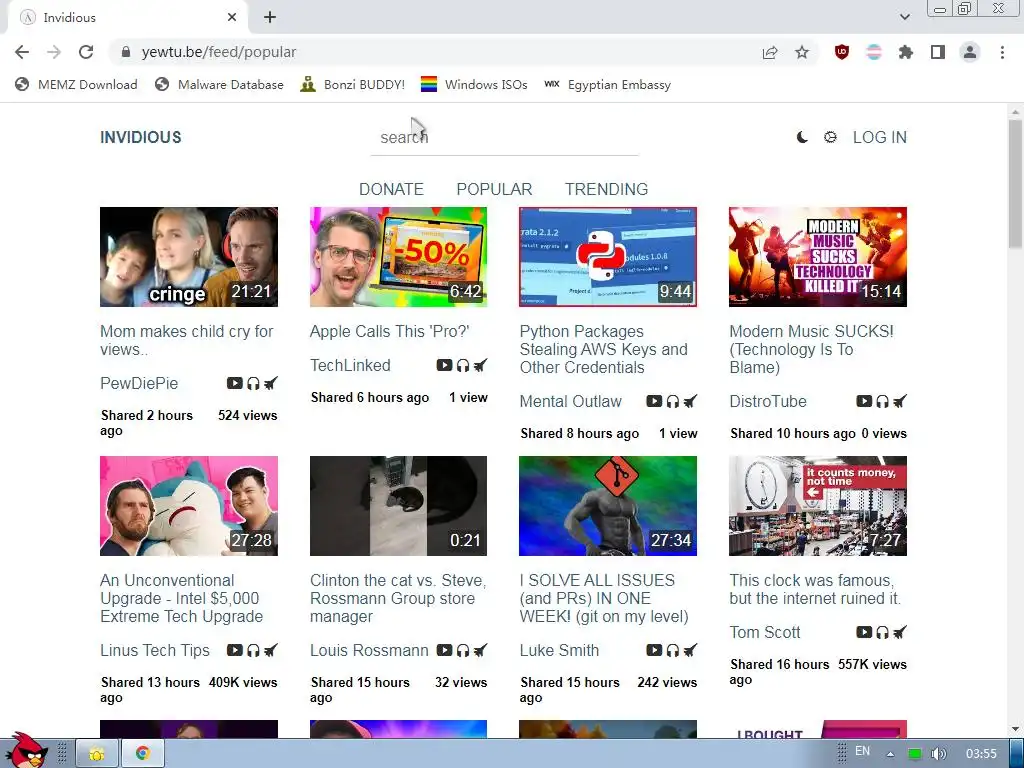Go to the POPULAR feed
1024x768 pixels.
tap(494, 189)
